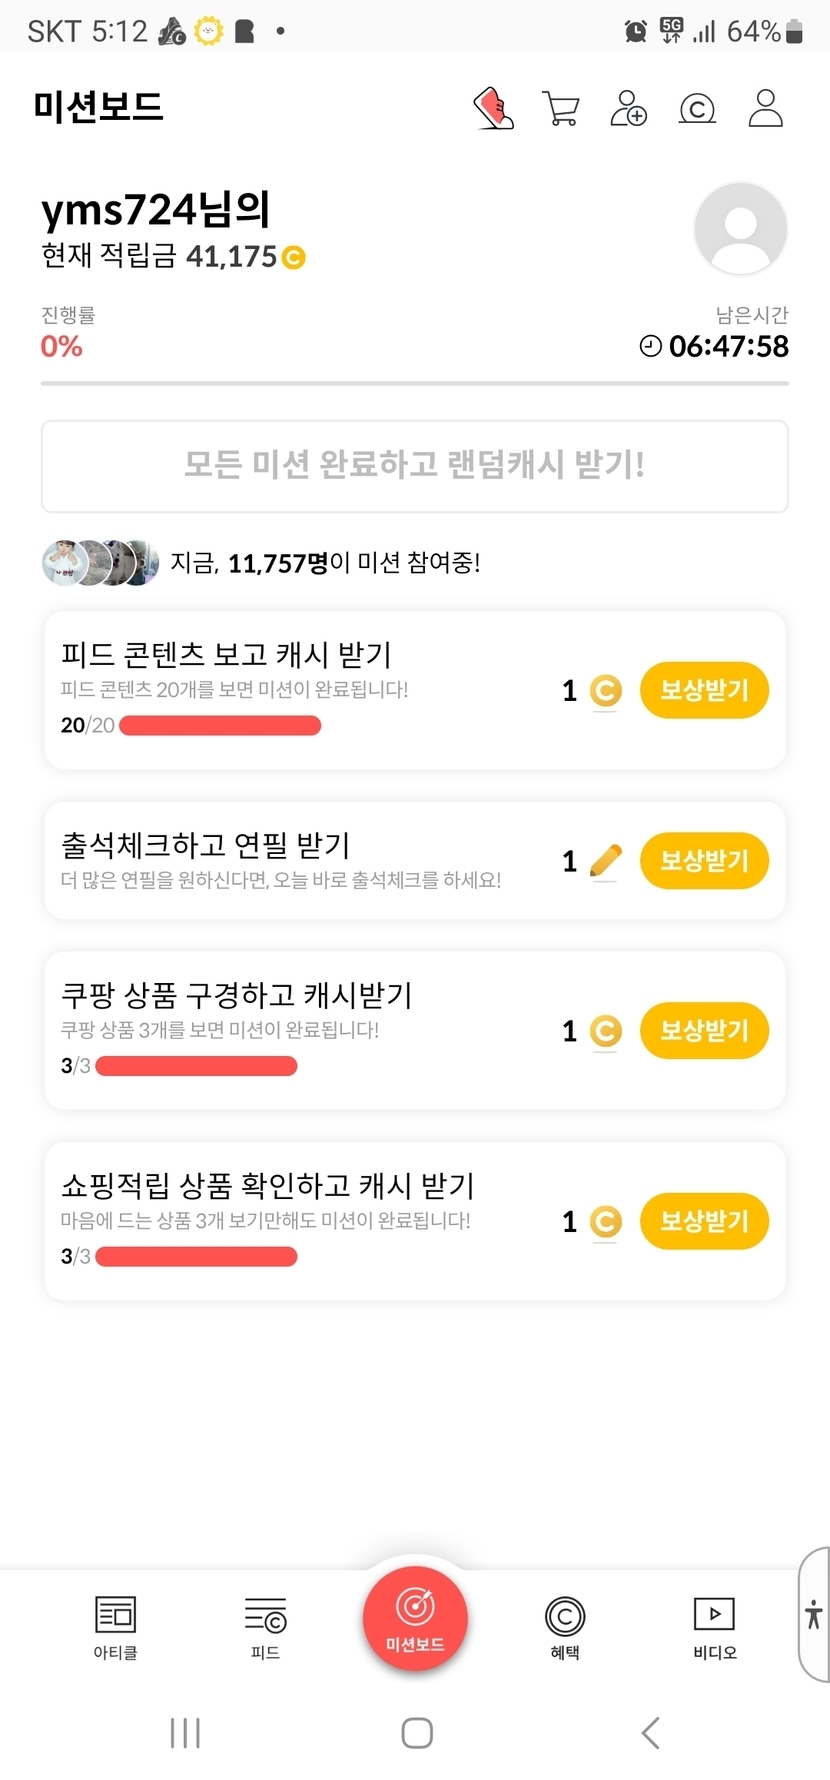
Task: Tap the gray profile avatar picture
Action: coord(740,228)
